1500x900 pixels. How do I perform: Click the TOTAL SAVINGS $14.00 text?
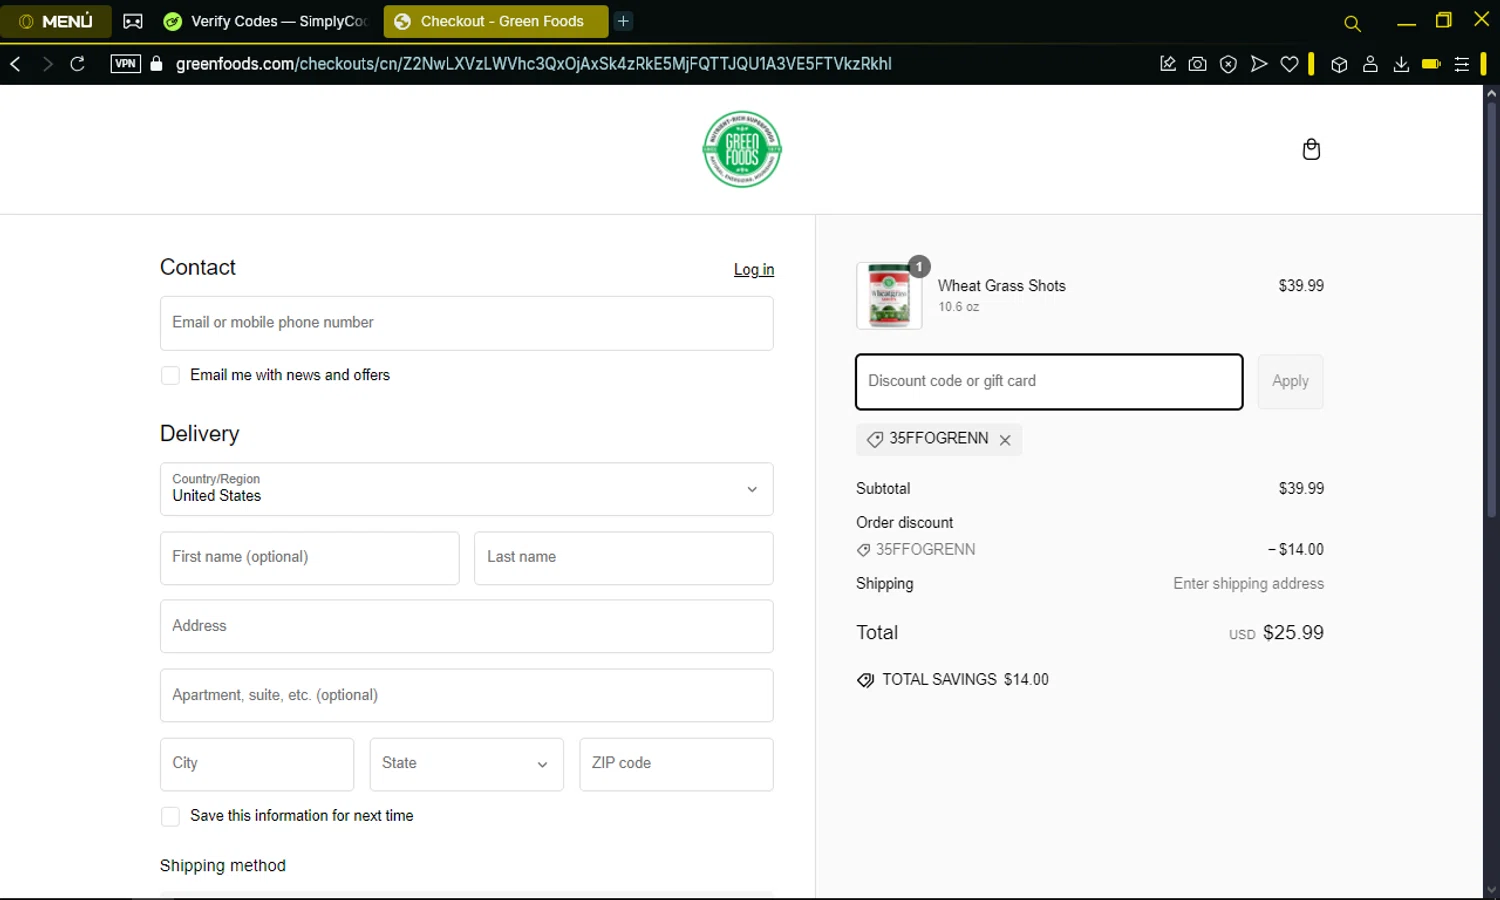pyautogui.click(x=965, y=680)
